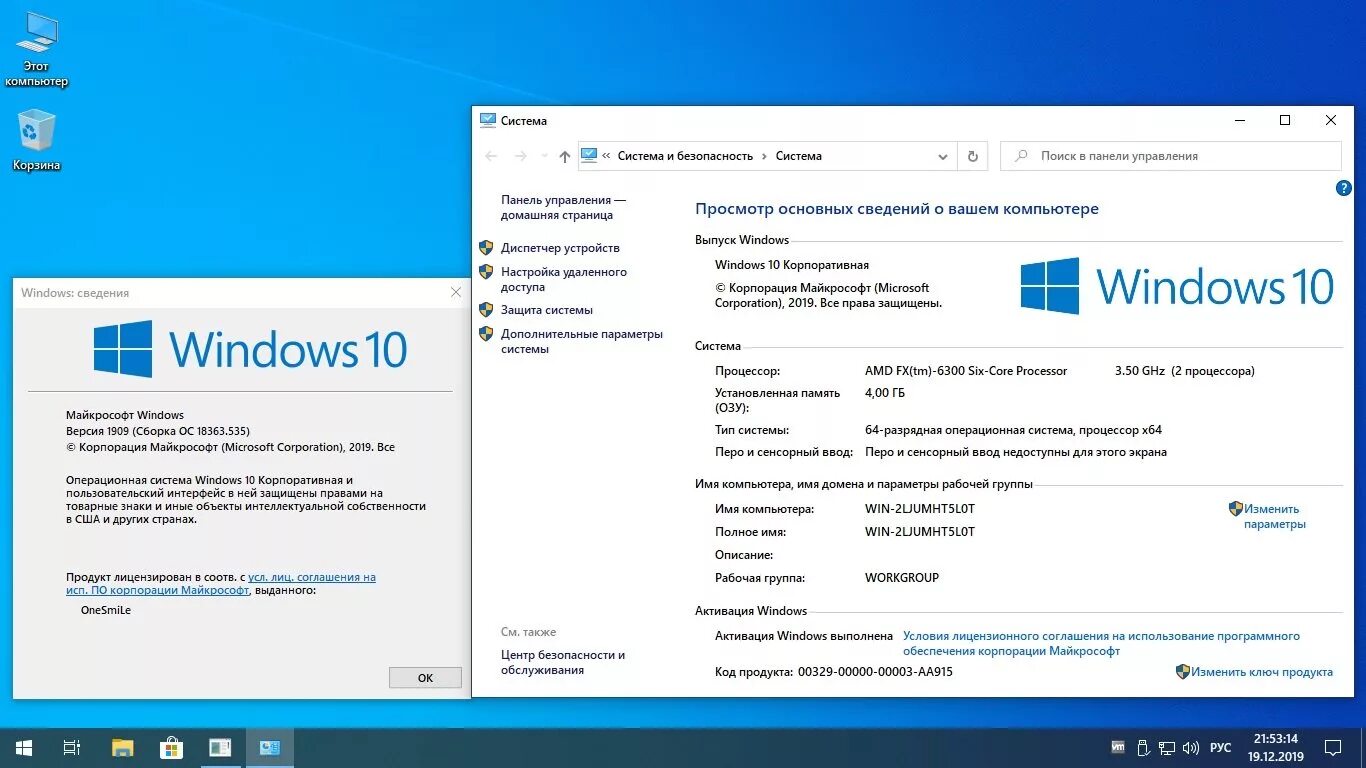Click the search magnifier icon

1021,156
